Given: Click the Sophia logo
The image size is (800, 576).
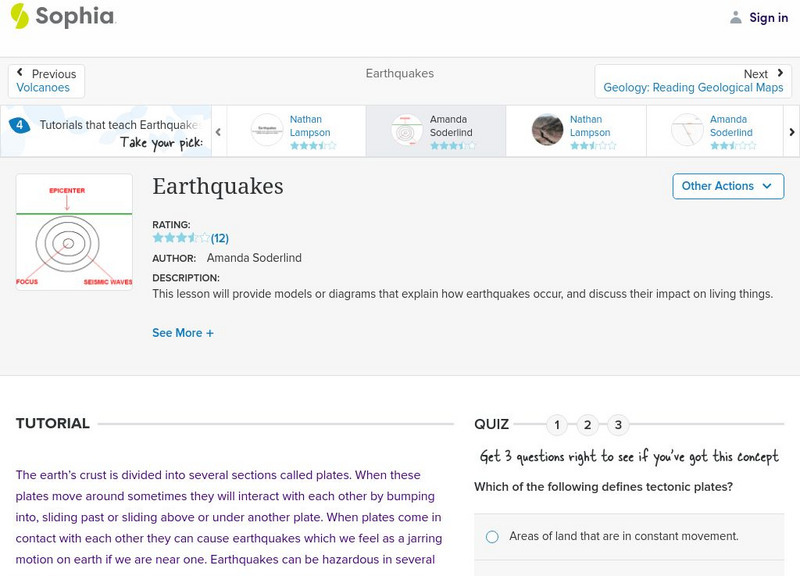Looking at the screenshot, I should click(60, 16).
